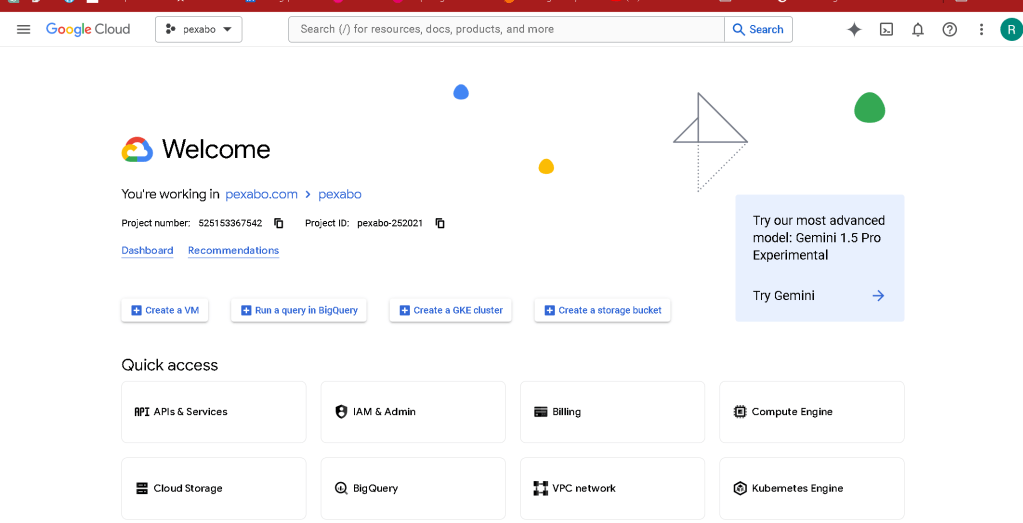The width and height of the screenshot is (1023, 523).
Task: Click the IAM & Admin shield icon
Action: pos(341,412)
